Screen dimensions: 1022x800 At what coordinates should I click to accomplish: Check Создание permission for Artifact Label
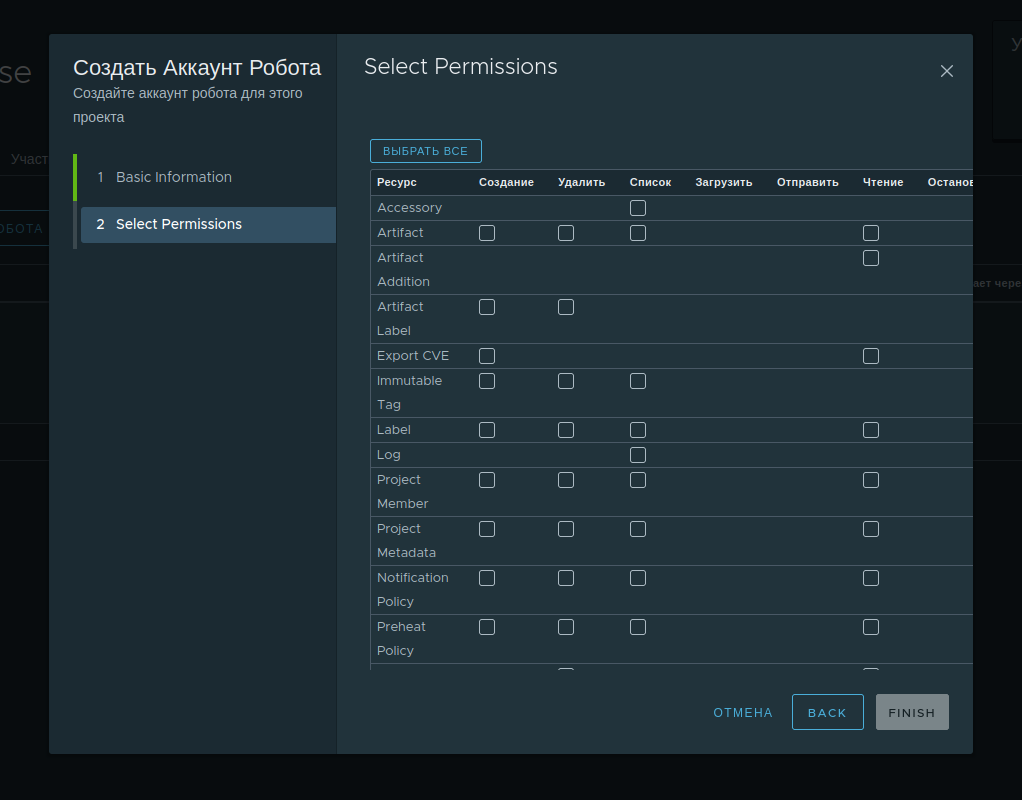[487, 306]
